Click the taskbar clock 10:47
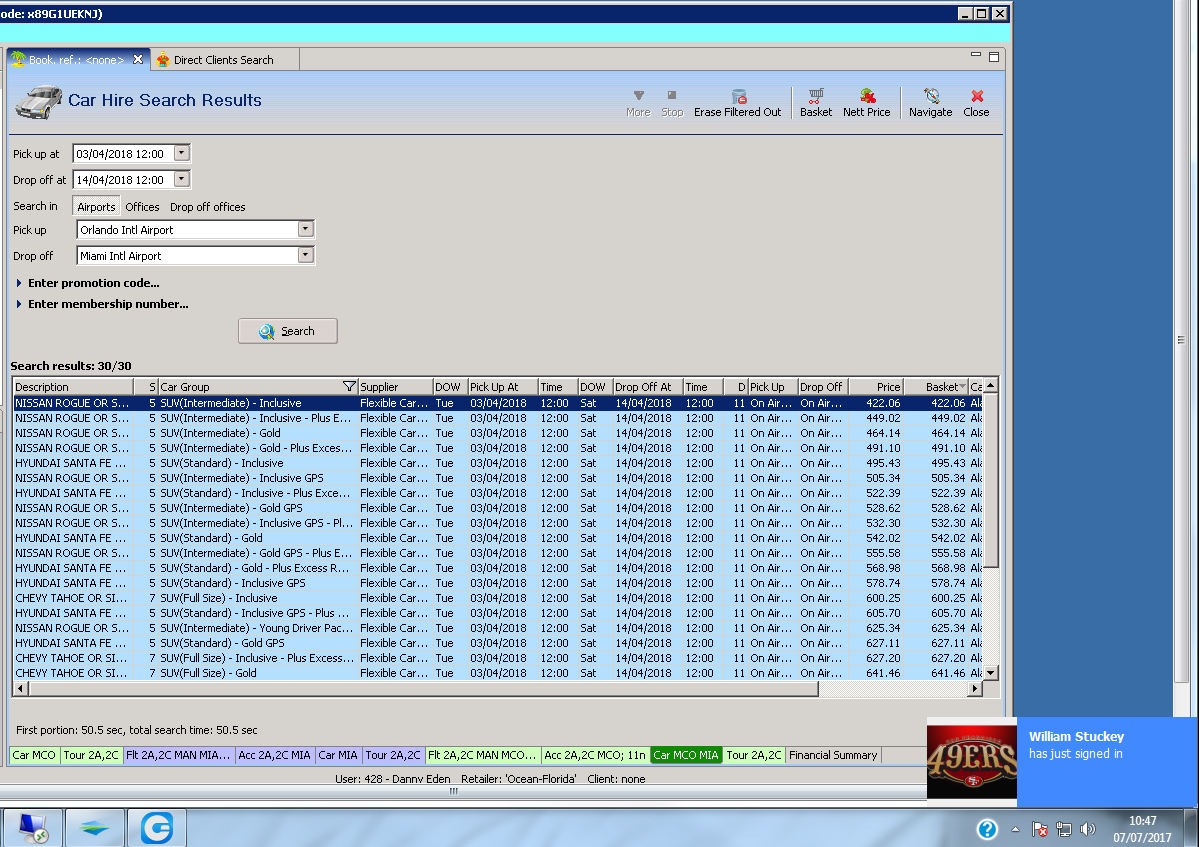The width and height of the screenshot is (1199, 847). click(x=1142, y=820)
